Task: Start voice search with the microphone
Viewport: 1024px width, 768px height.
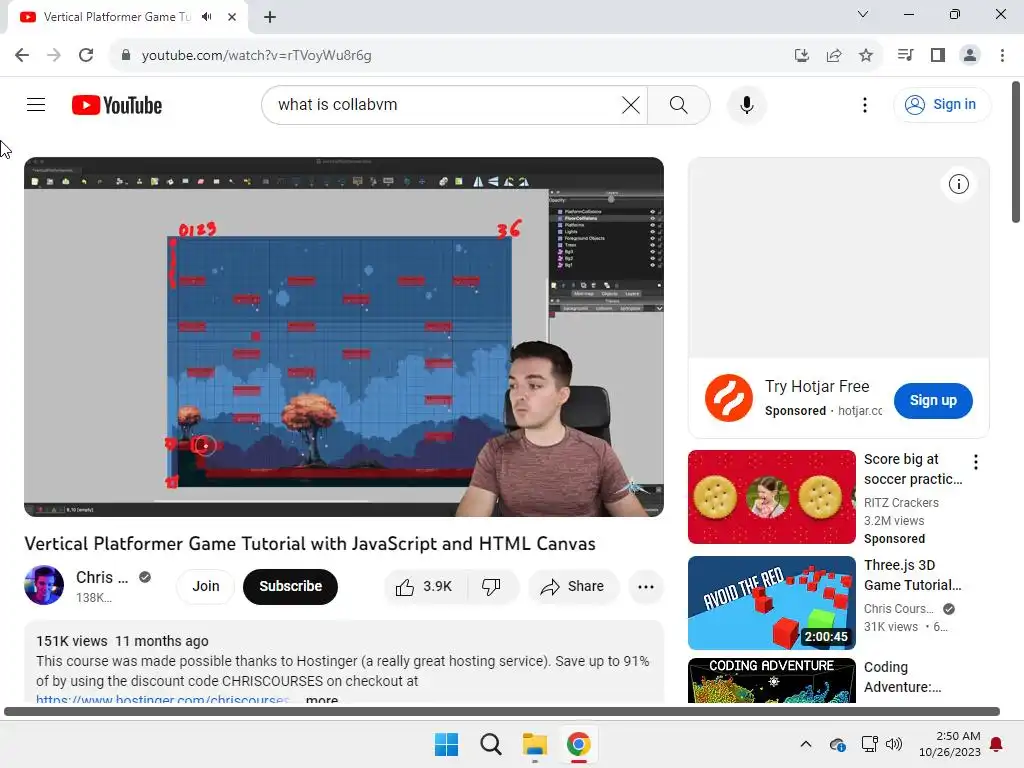Action: point(746,104)
